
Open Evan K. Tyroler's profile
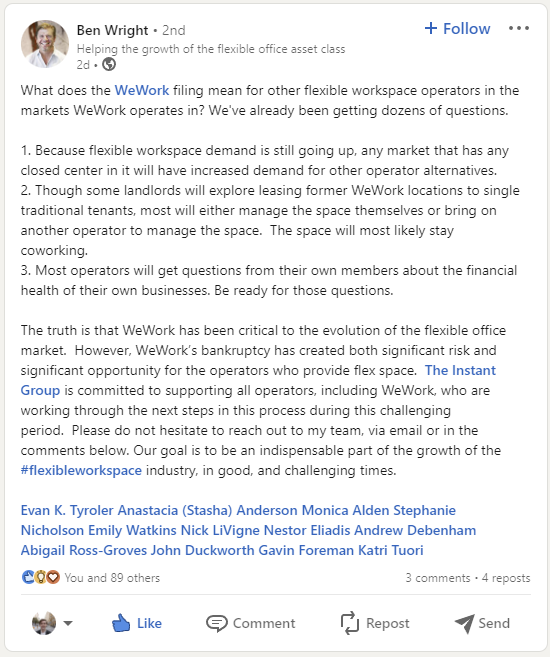pos(67,510)
